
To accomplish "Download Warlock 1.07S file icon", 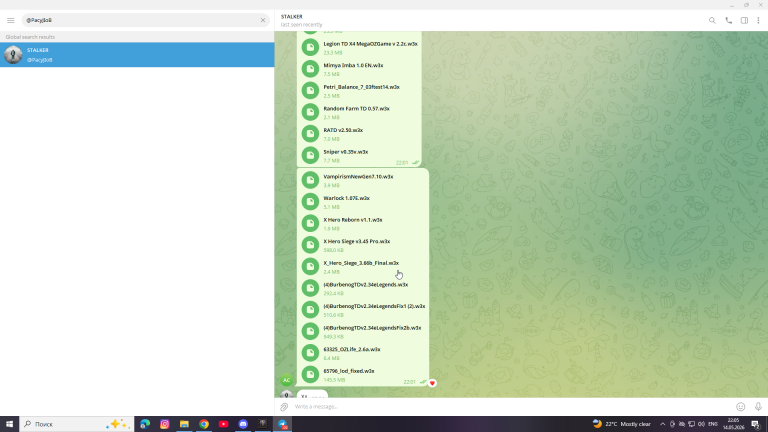I will [x=310, y=202].
